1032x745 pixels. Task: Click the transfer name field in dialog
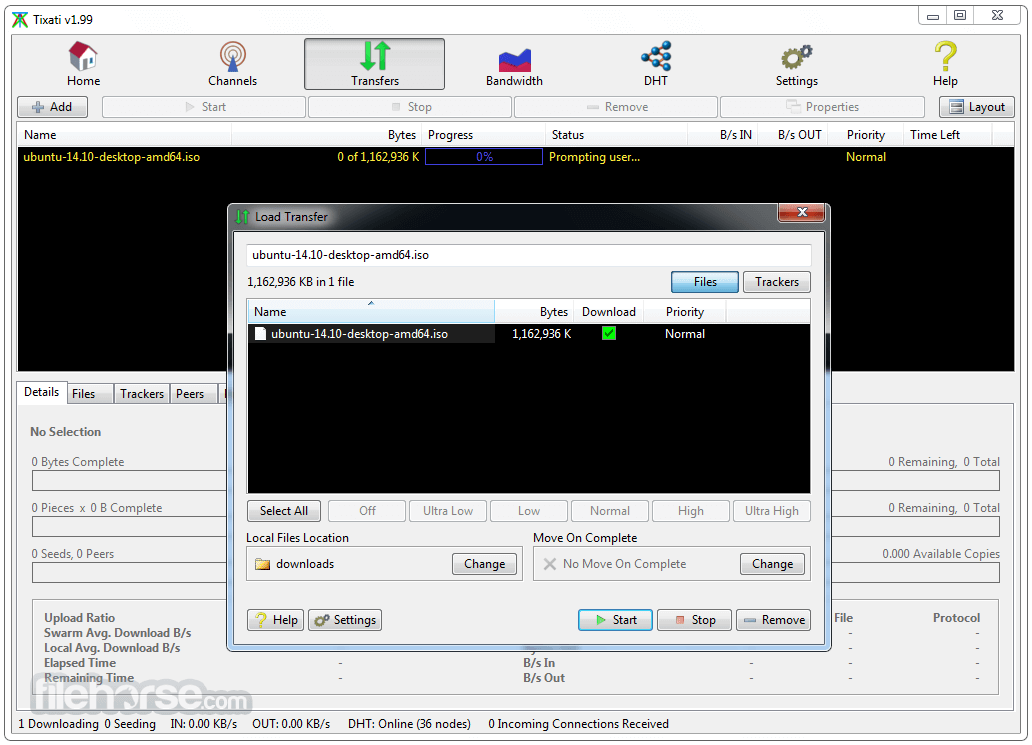point(529,255)
